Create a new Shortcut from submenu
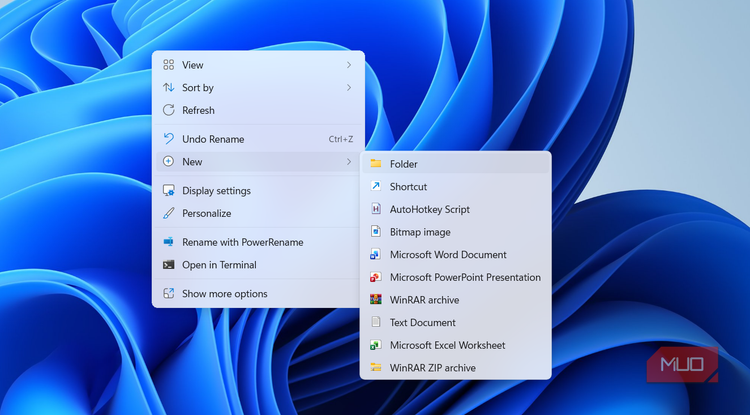Image resolution: width=750 pixels, height=415 pixels. [x=455, y=186]
